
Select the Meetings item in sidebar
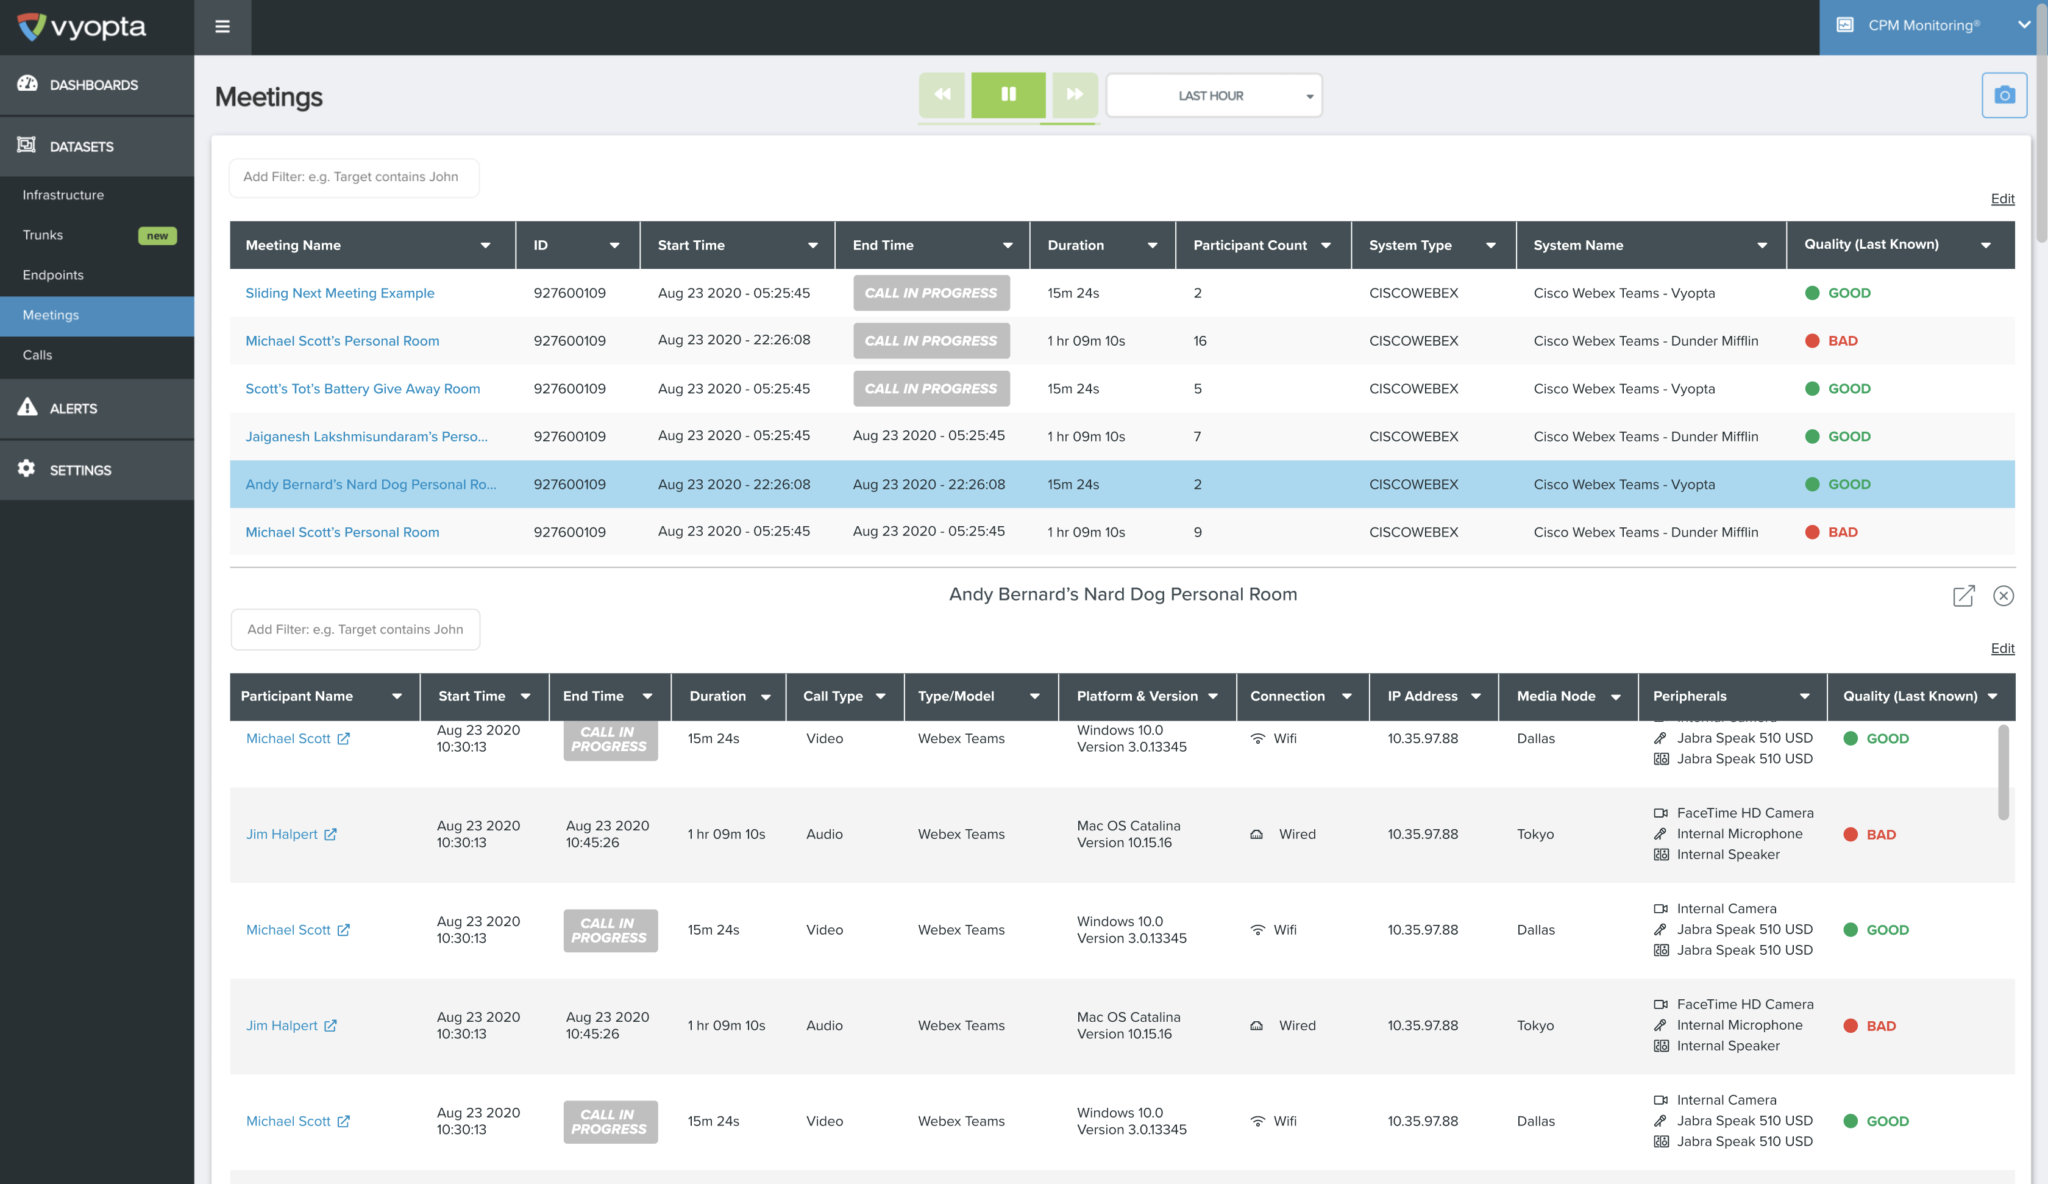[97, 315]
